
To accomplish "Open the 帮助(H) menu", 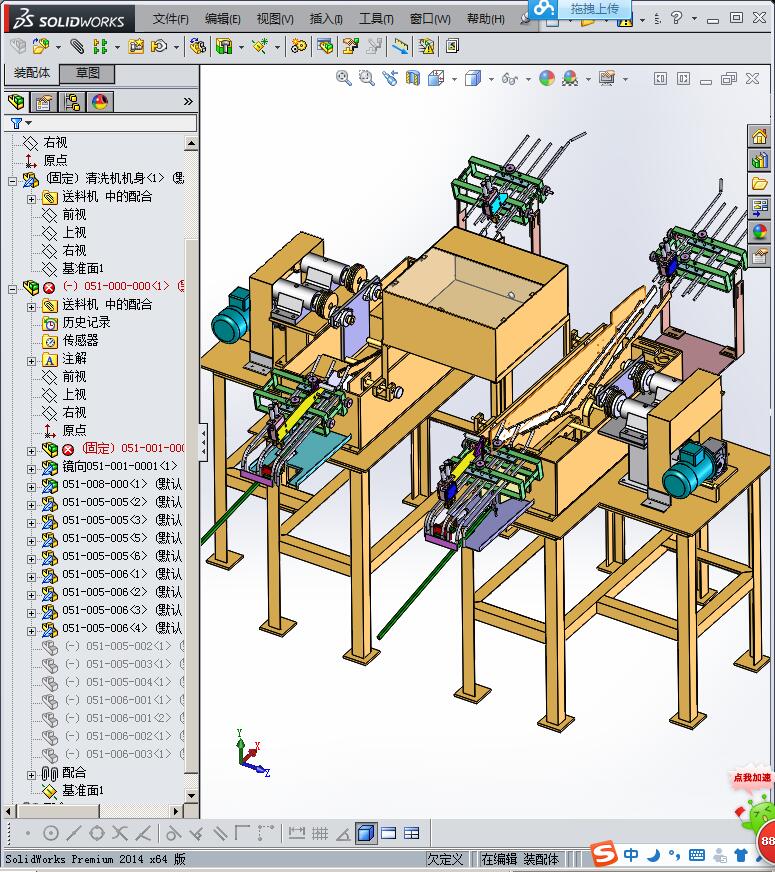I will click(485, 19).
